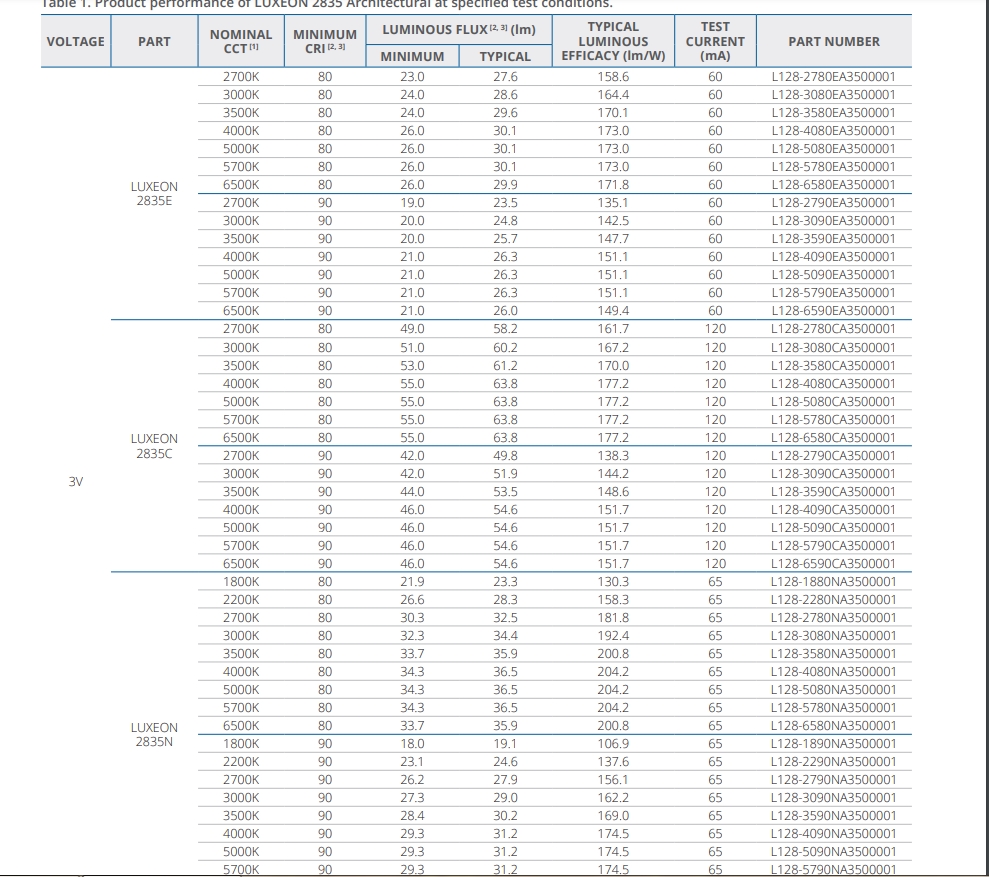This screenshot has width=989, height=877.
Task: Select part number L128-2790EA3500001
Action: [x=834, y=203]
